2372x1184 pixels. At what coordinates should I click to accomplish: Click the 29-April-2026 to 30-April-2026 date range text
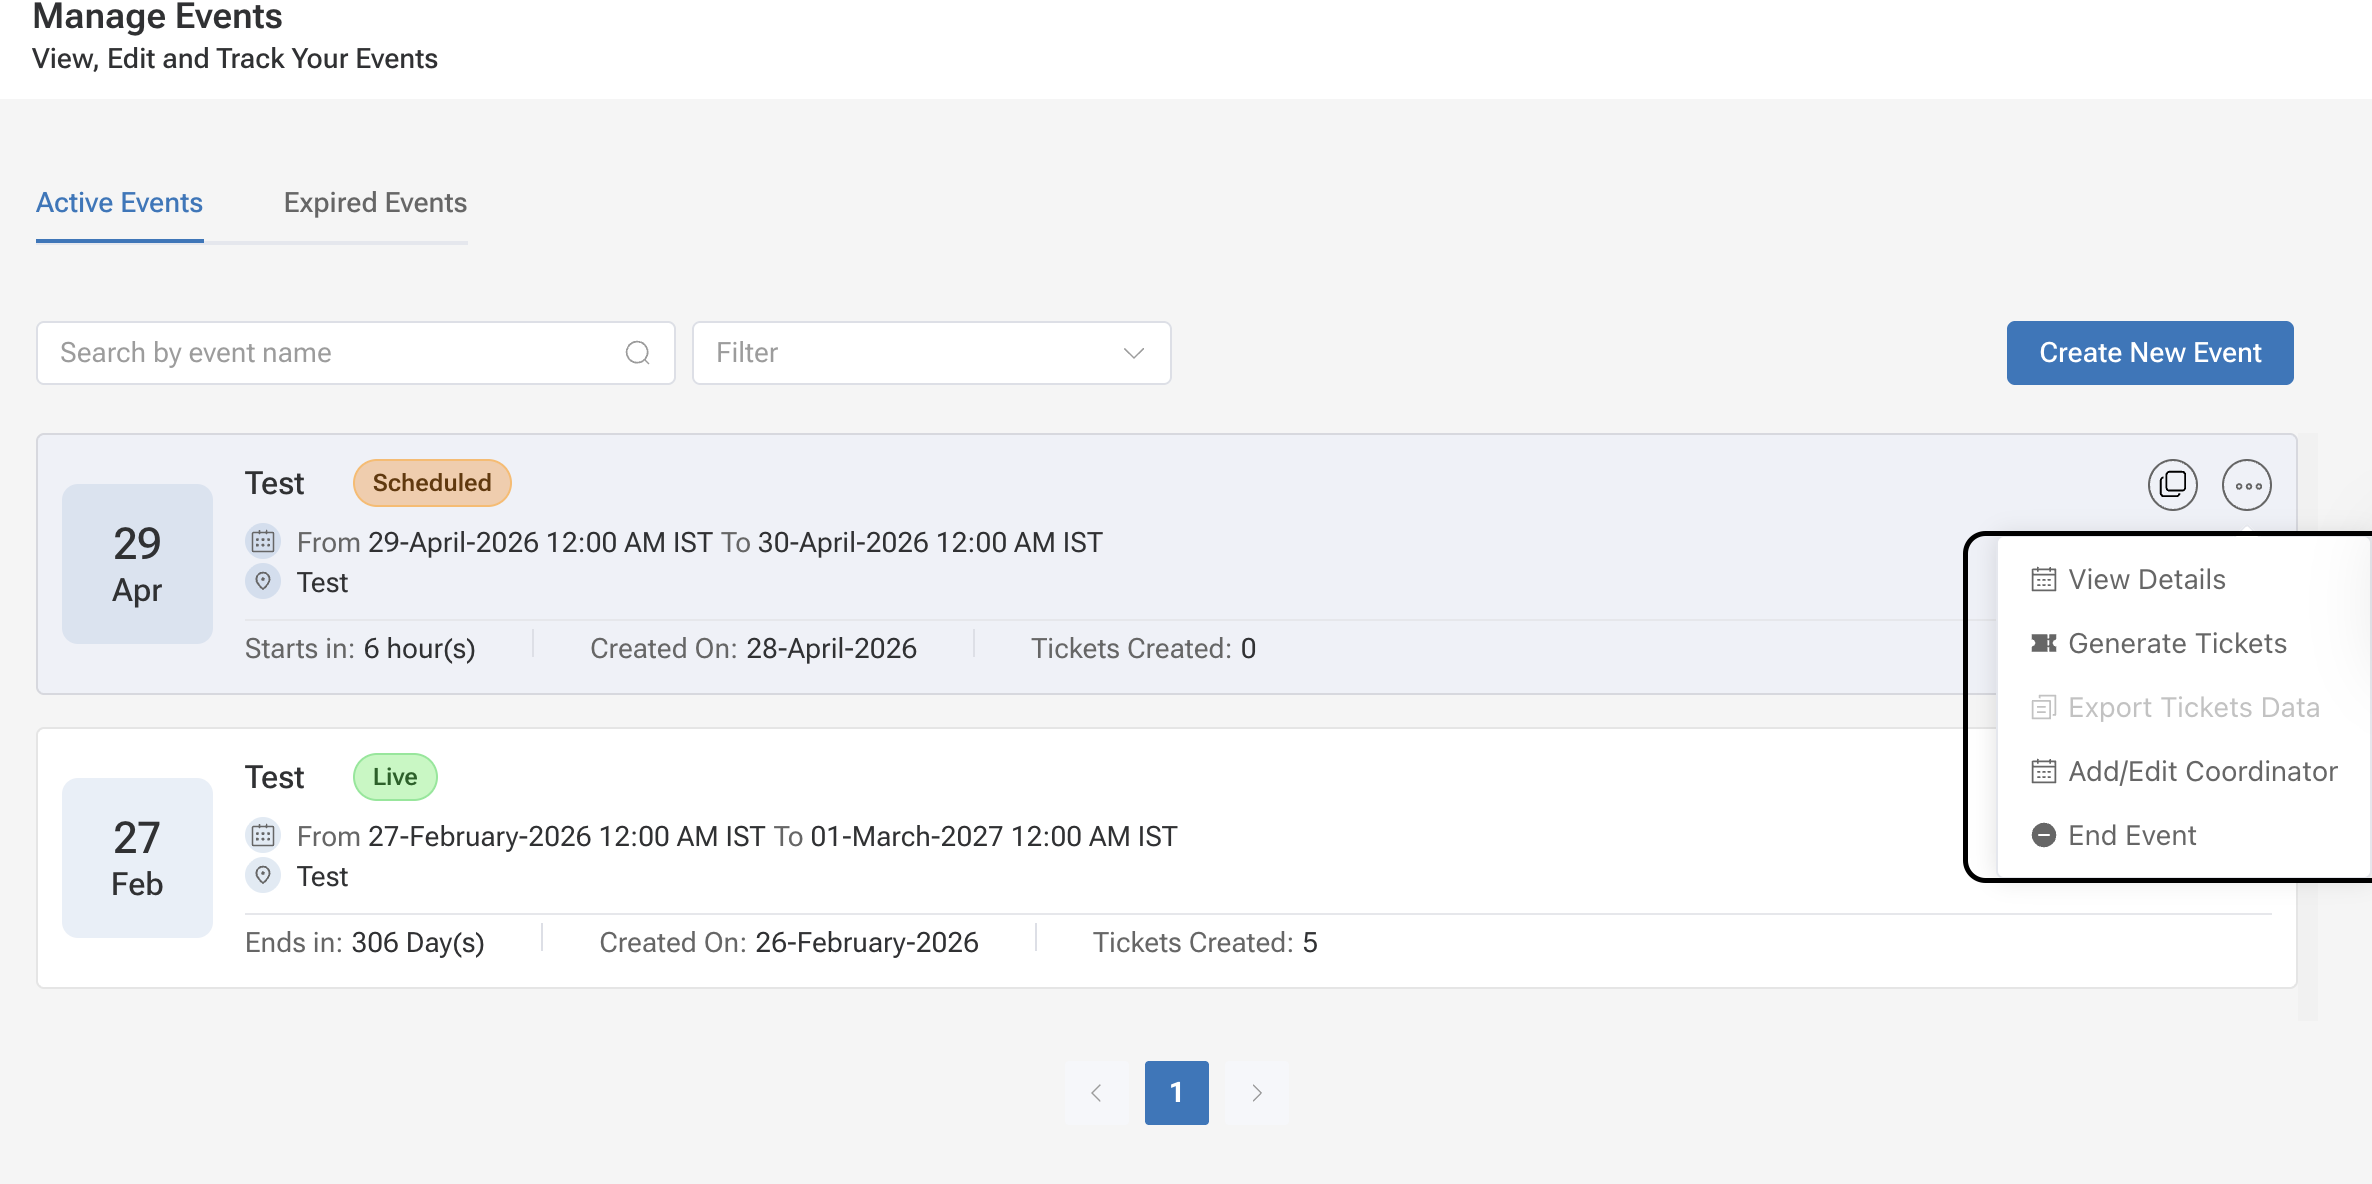pyautogui.click(x=700, y=543)
